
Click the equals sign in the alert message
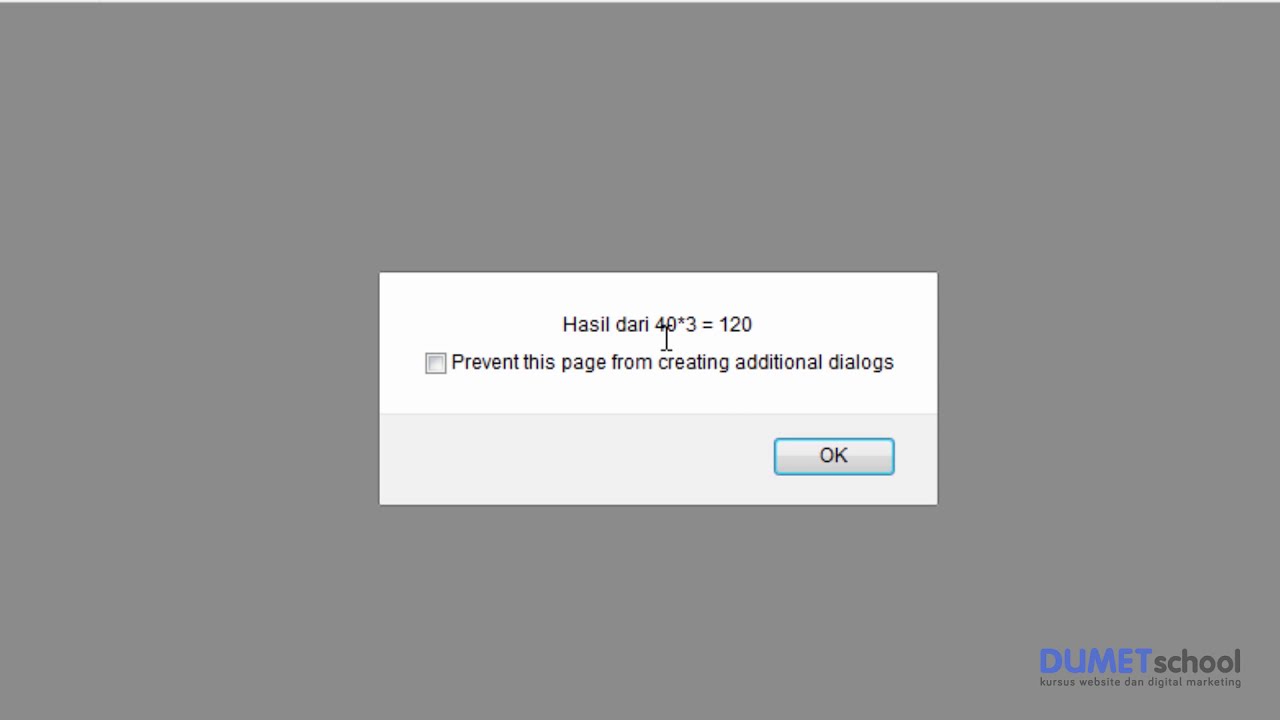[707, 325]
